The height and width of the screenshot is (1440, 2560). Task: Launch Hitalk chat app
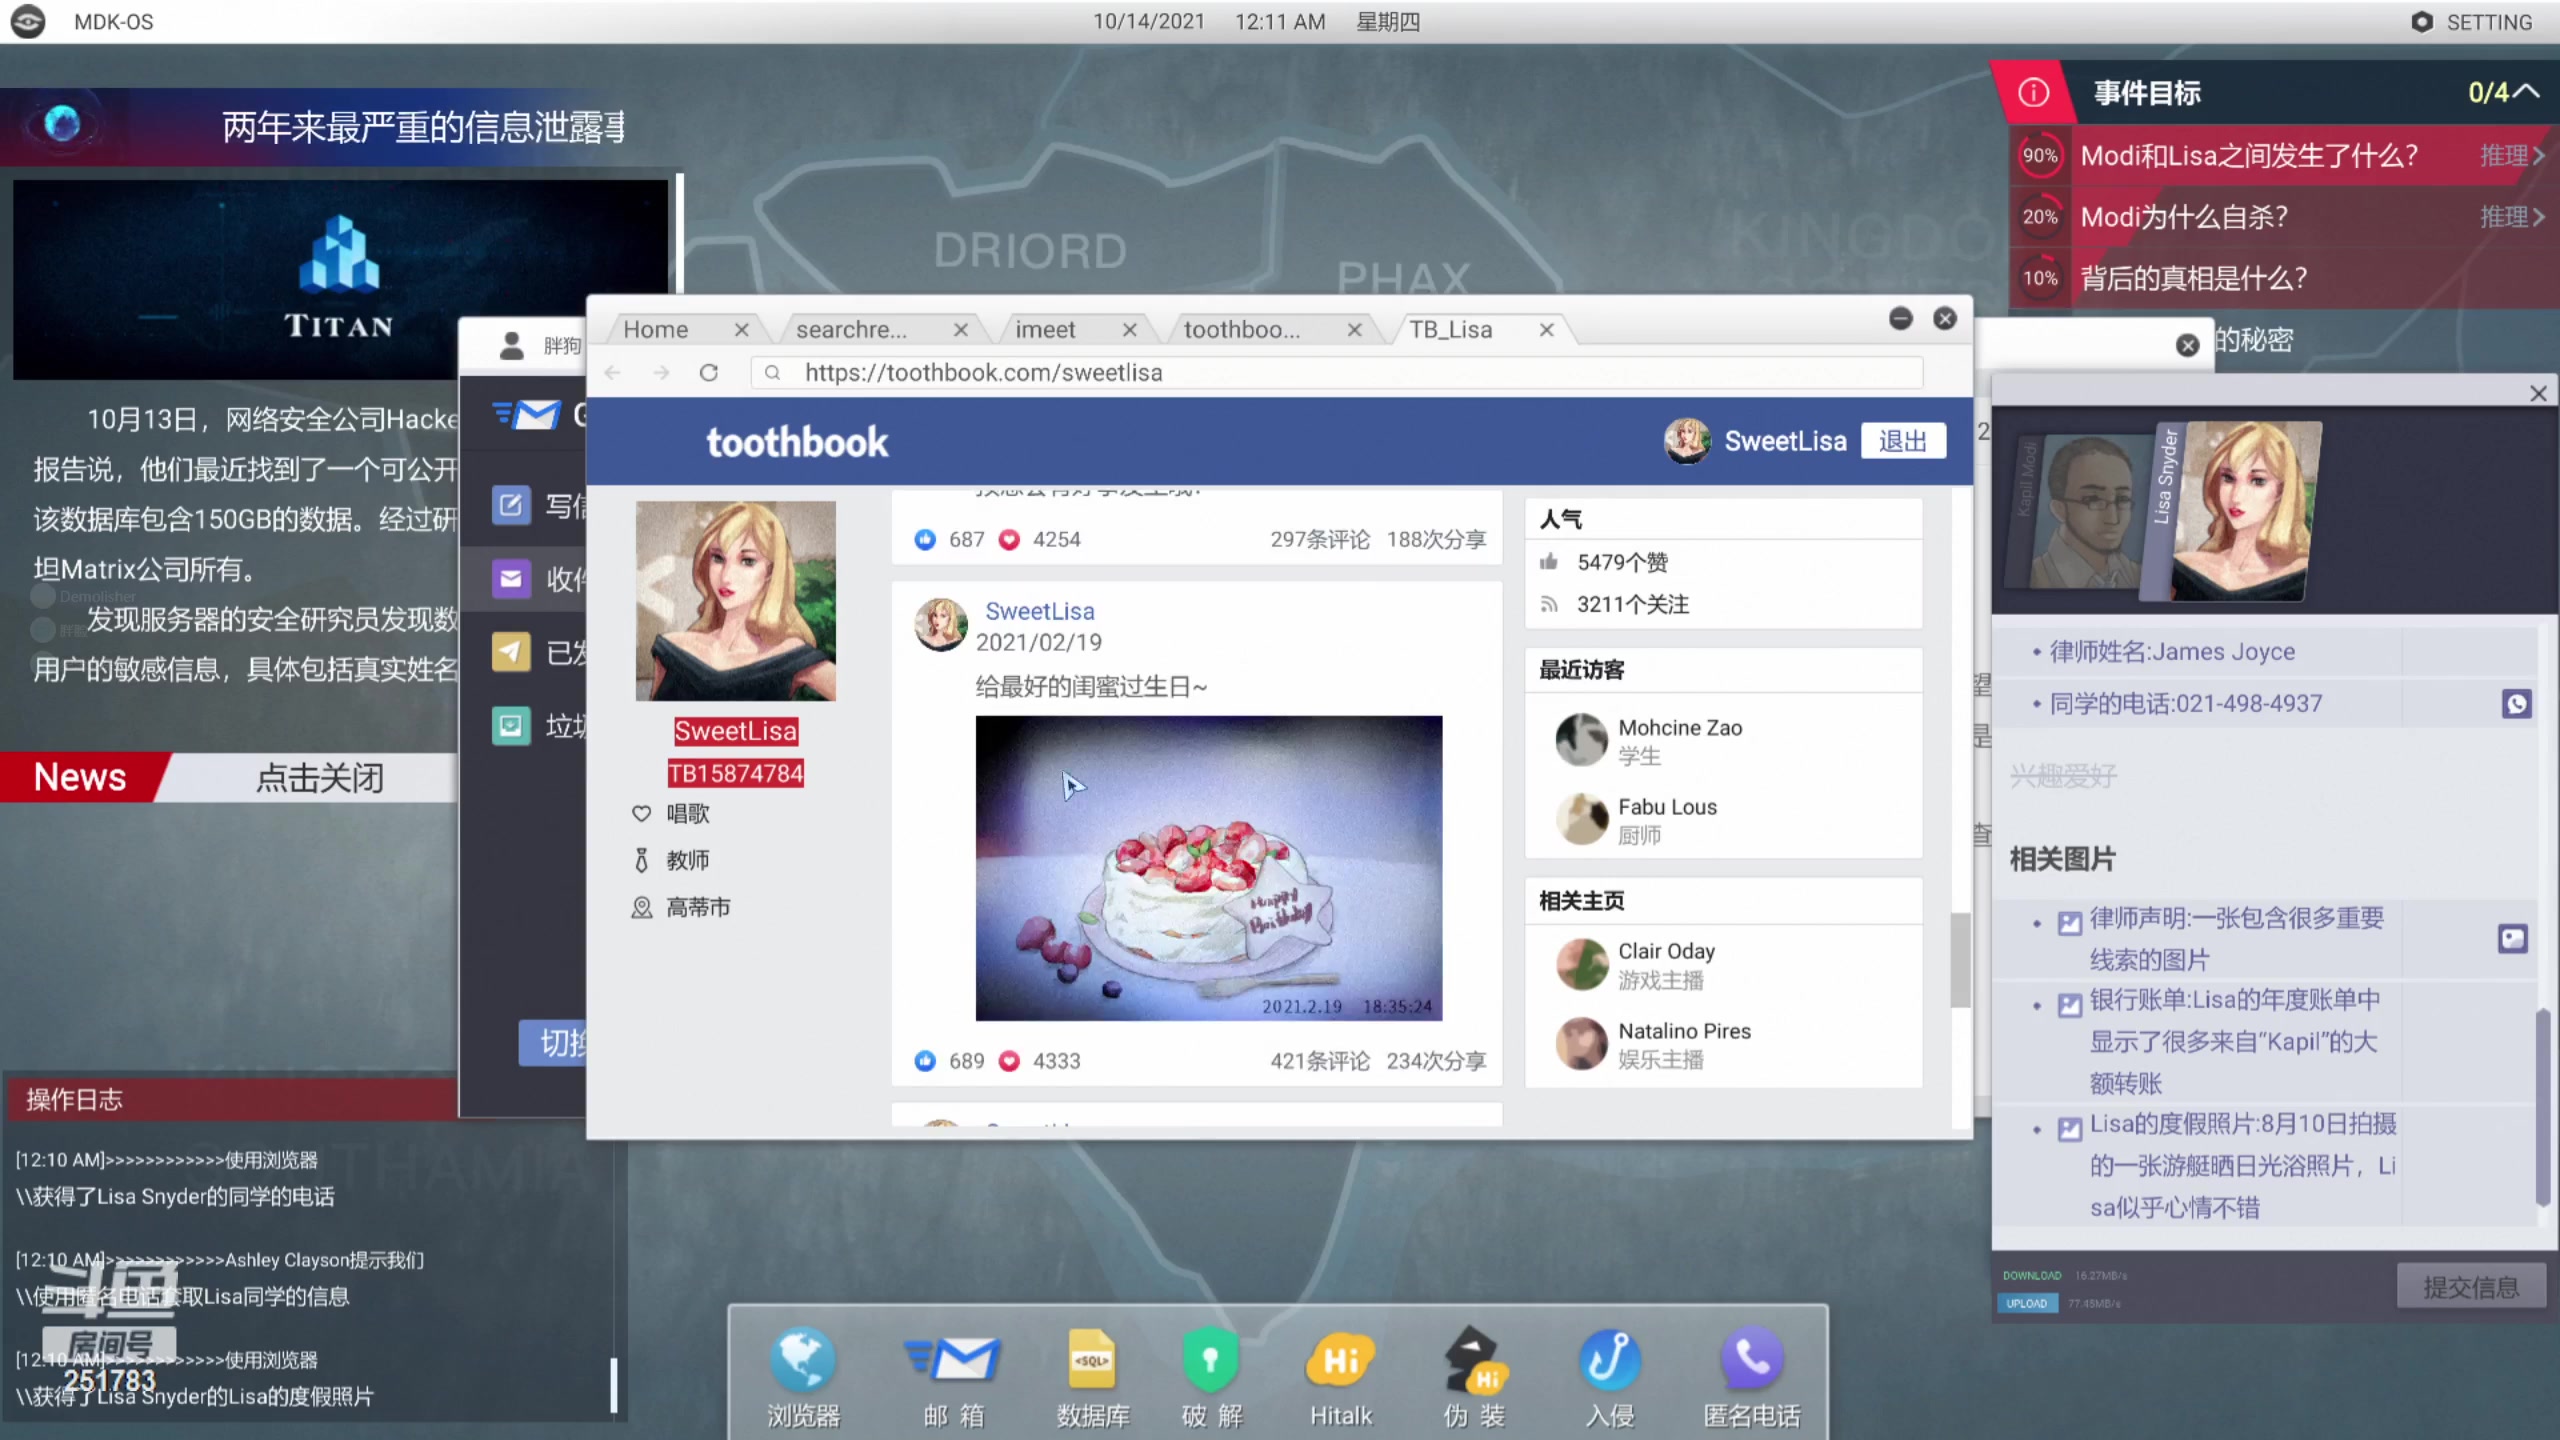1340,1362
